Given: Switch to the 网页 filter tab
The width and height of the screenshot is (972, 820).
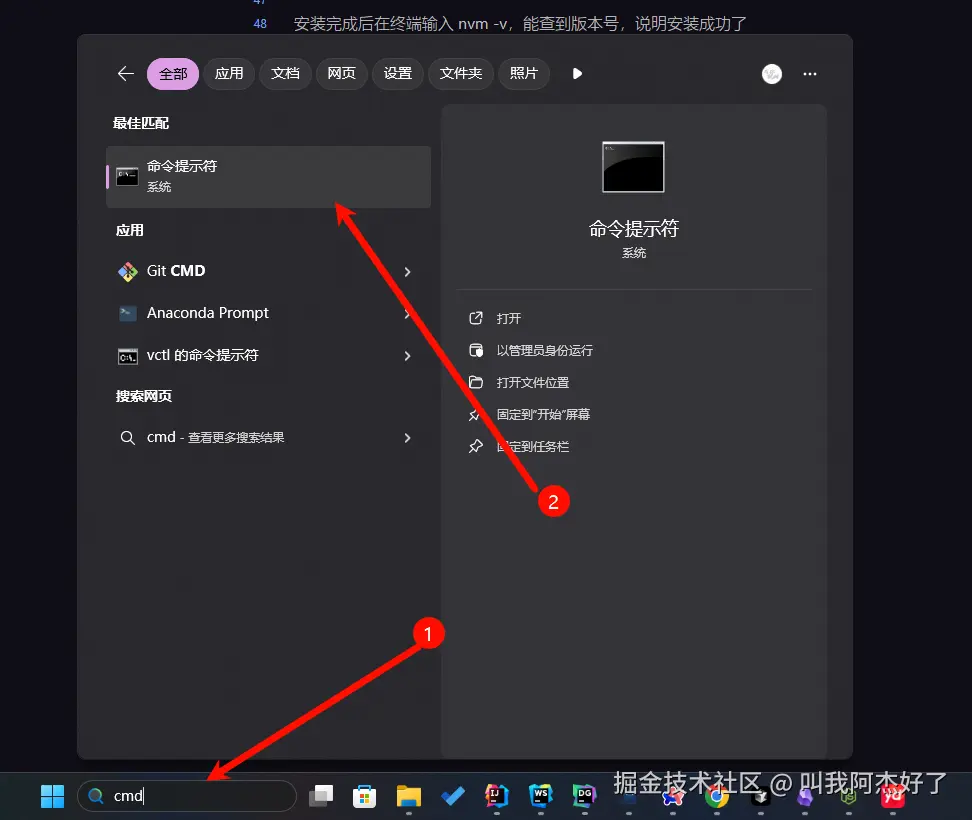Looking at the screenshot, I should click(342, 74).
